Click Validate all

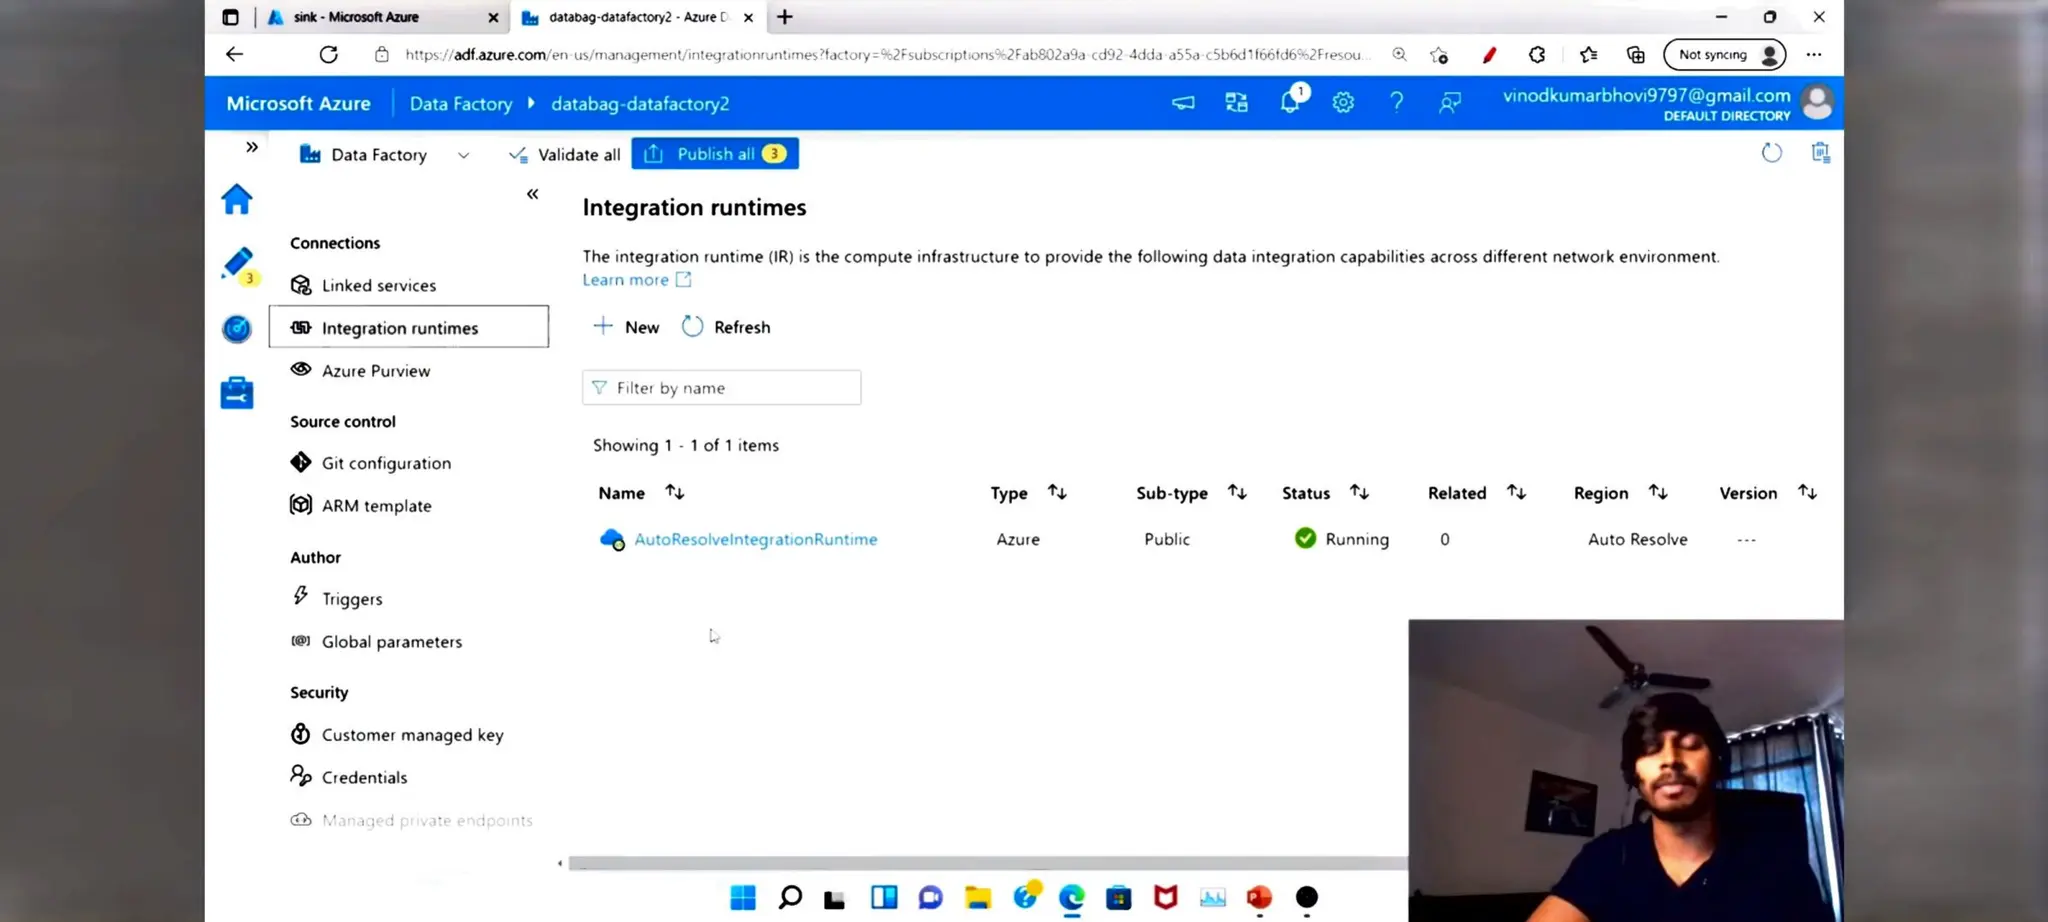pos(565,154)
